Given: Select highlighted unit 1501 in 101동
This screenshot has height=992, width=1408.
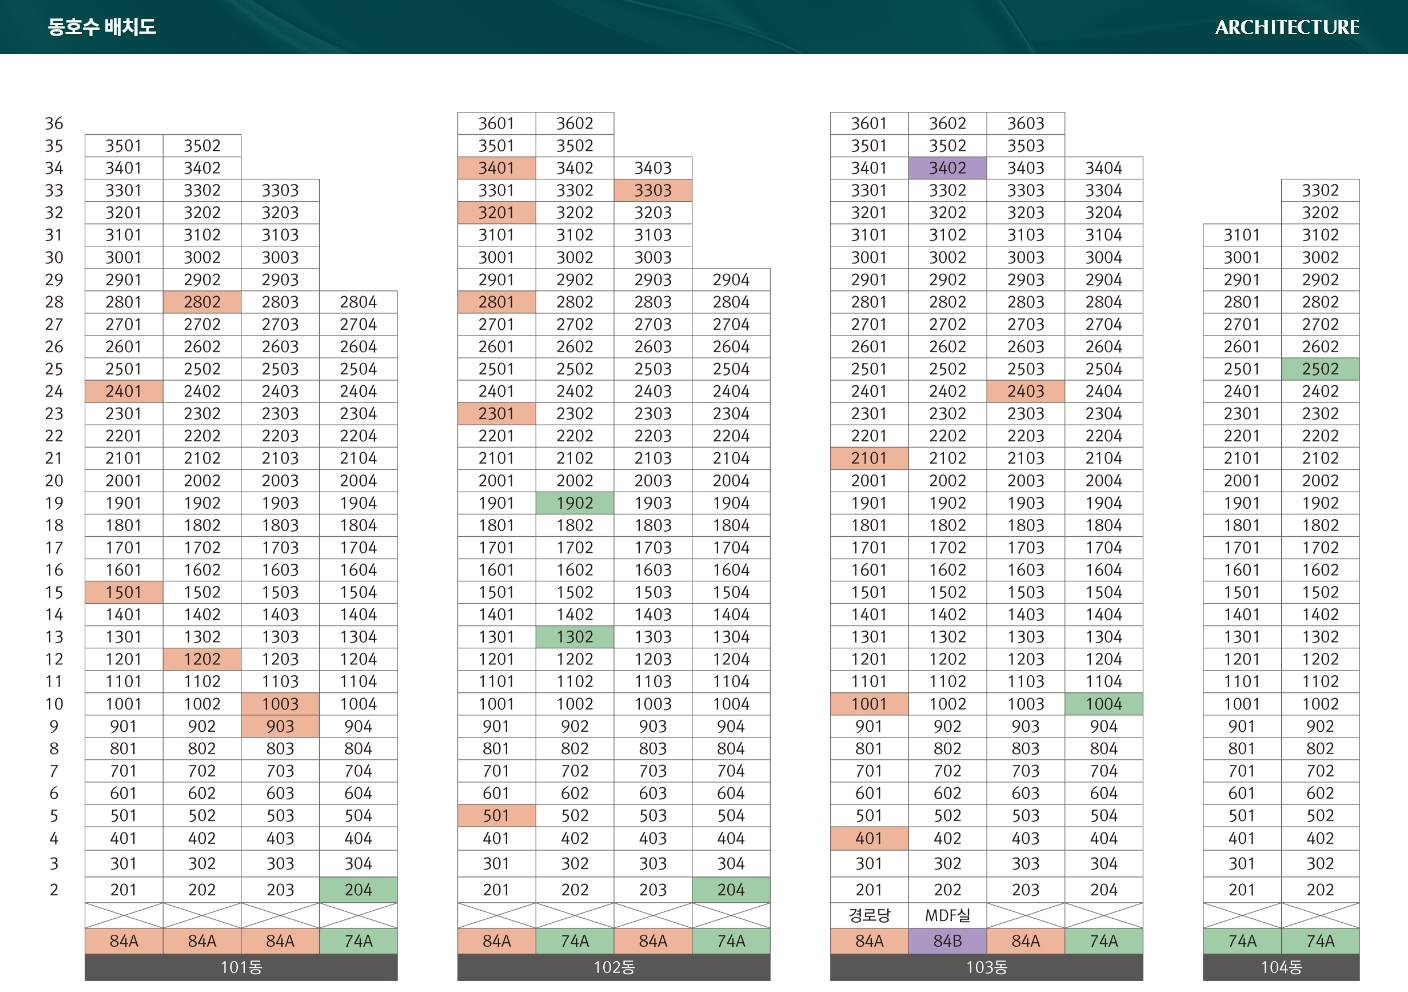Looking at the screenshot, I should (124, 592).
